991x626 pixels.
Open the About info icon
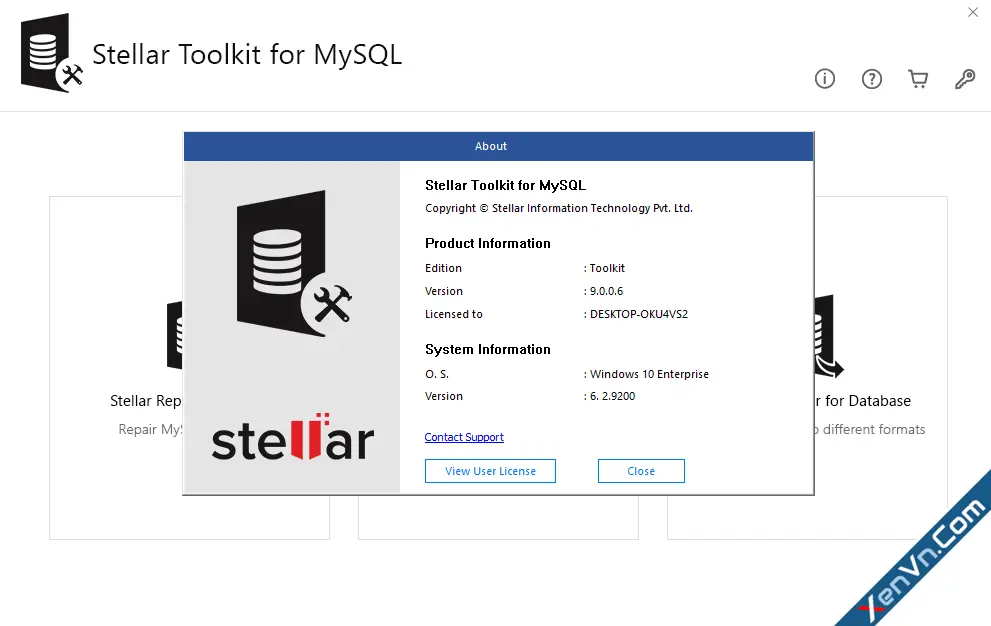[x=825, y=79]
